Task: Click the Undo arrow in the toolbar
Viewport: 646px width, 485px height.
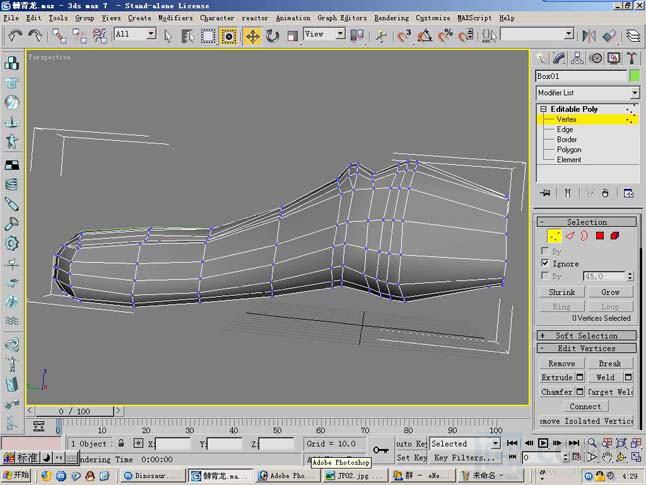Action: [15, 36]
